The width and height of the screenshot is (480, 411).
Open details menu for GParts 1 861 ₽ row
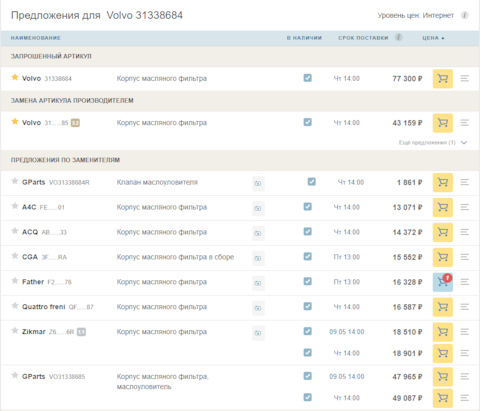(x=465, y=182)
